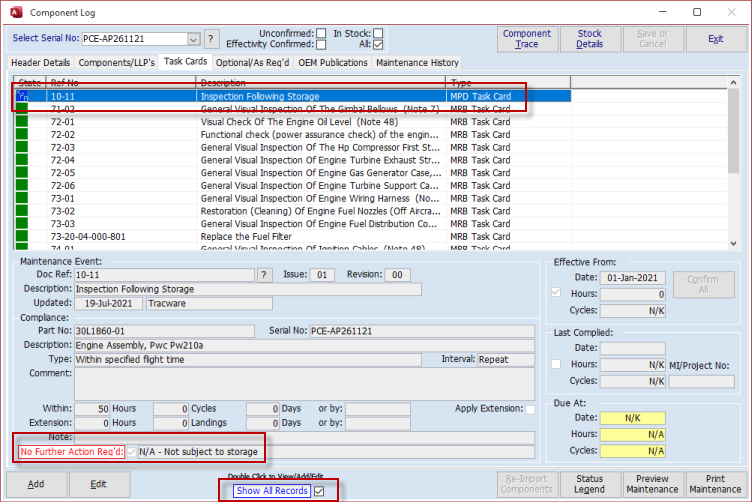Click the Component Trace button
Image resolution: width=752 pixels, height=502 pixels.
click(526, 39)
